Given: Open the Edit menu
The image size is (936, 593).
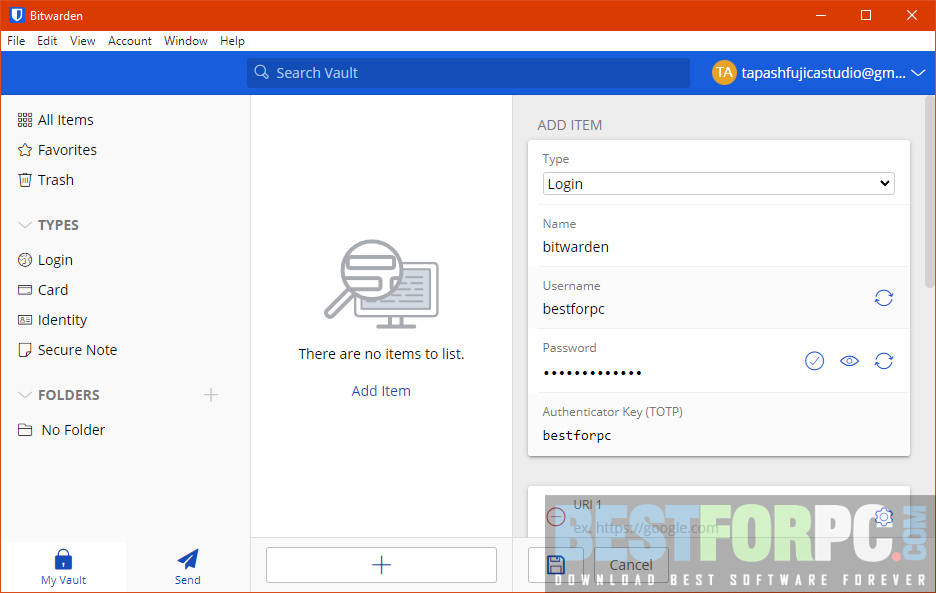Looking at the screenshot, I should 47,41.
